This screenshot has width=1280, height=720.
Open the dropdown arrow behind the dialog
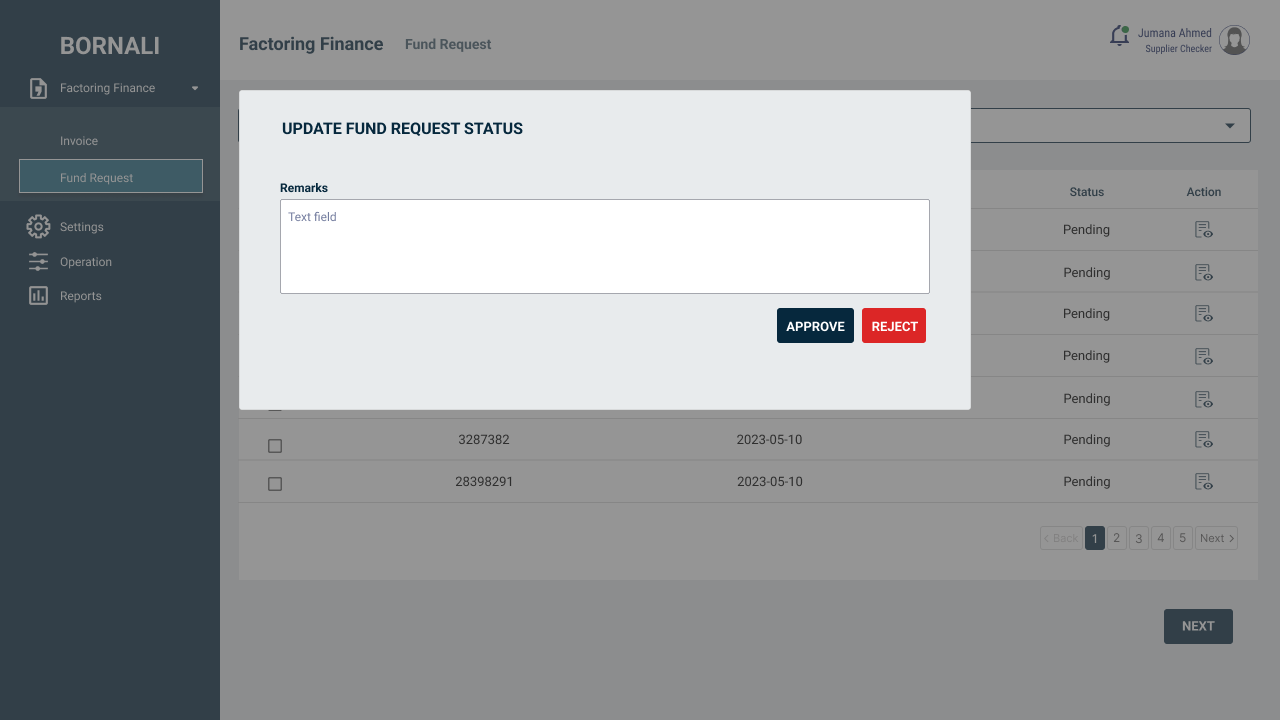click(x=1230, y=126)
